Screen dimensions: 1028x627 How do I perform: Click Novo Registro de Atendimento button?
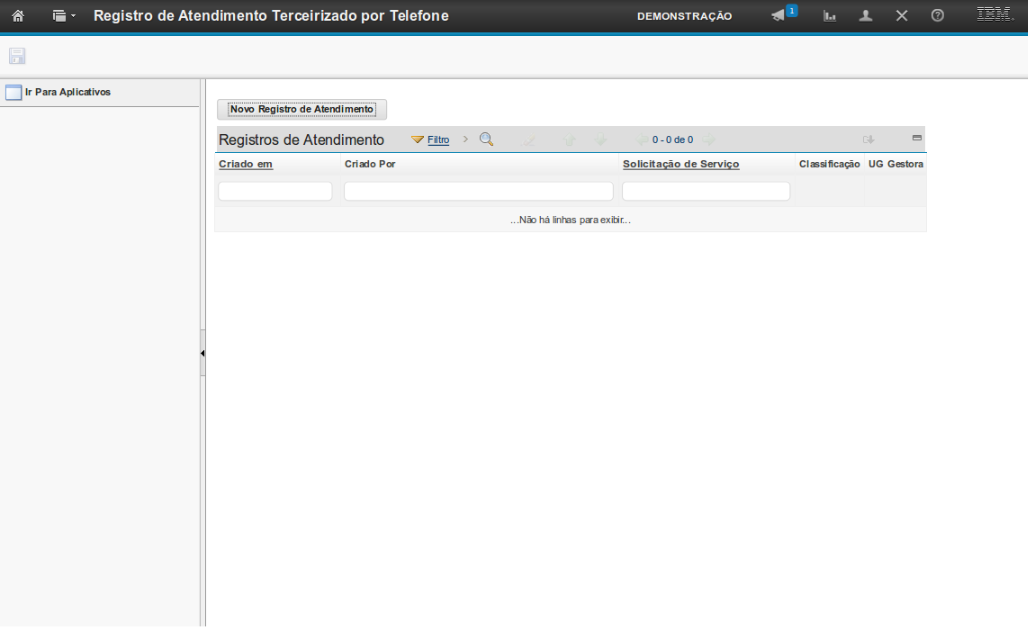302,109
